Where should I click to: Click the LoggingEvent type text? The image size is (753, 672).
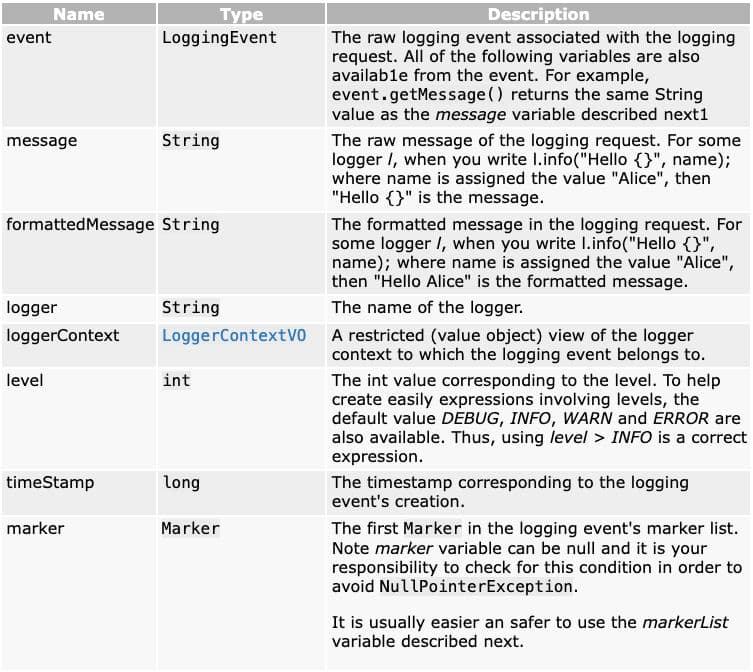219,38
